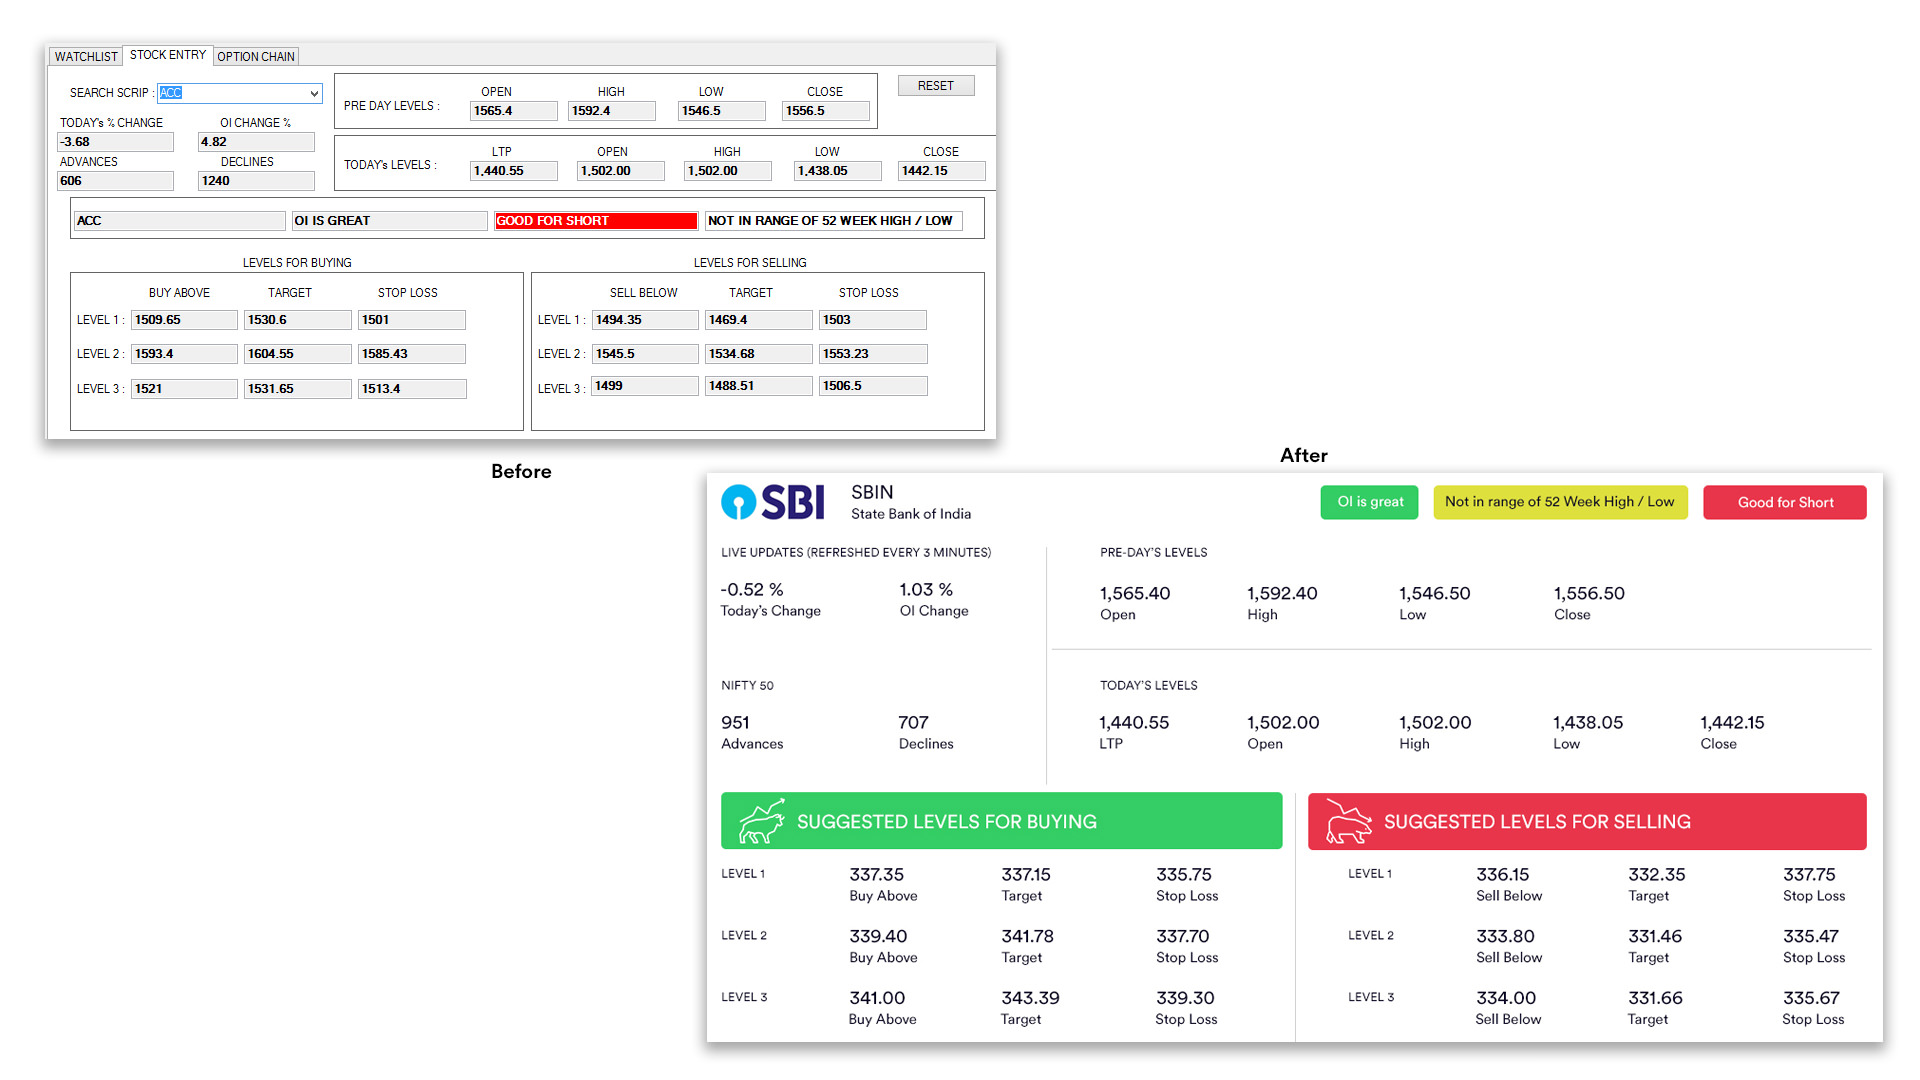Click the Level 3 Stop Loss field 1506.5
The width and height of the screenshot is (1920, 1080).
tap(872, 386)
